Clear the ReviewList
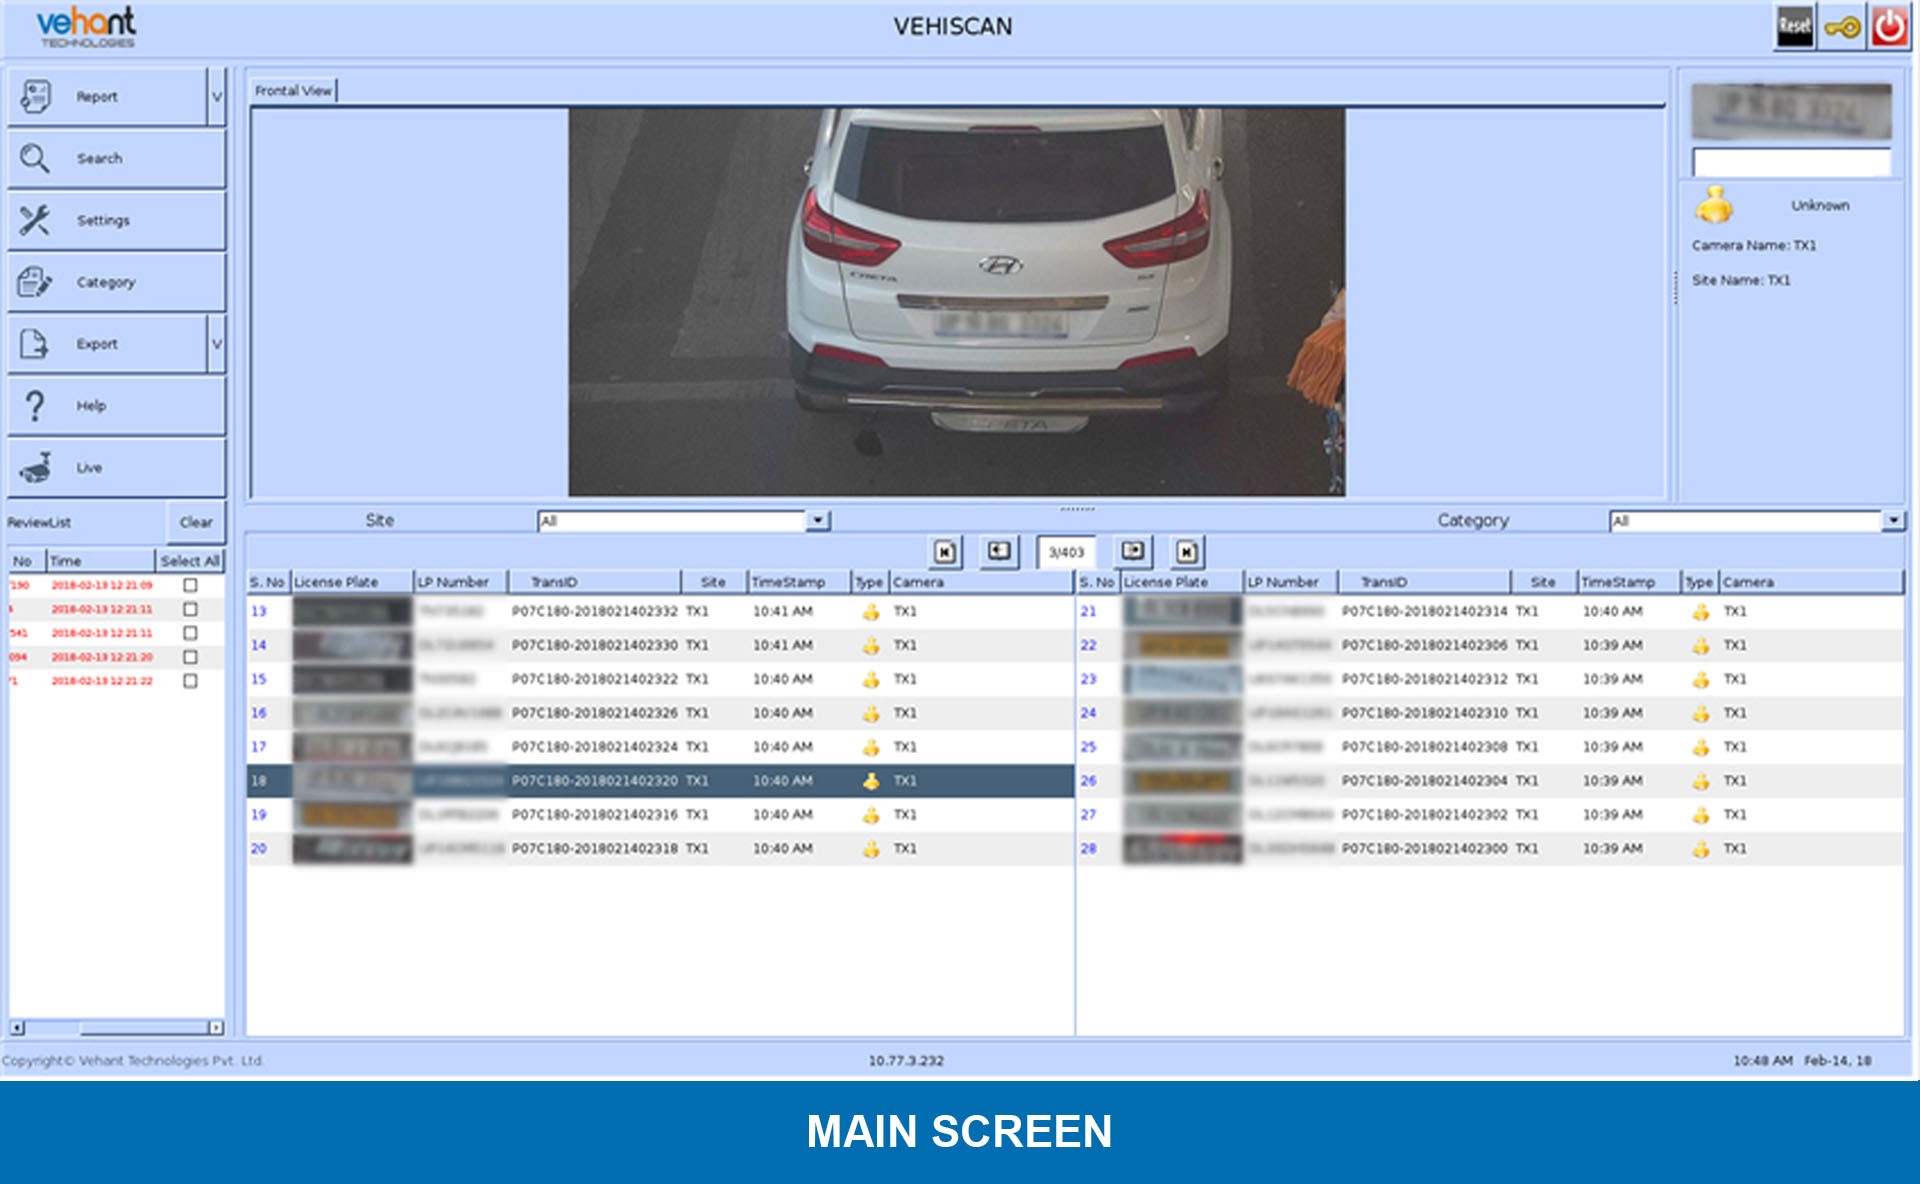The height and width of the screenshot is (1184, 1920). click(x=196, y=522)
